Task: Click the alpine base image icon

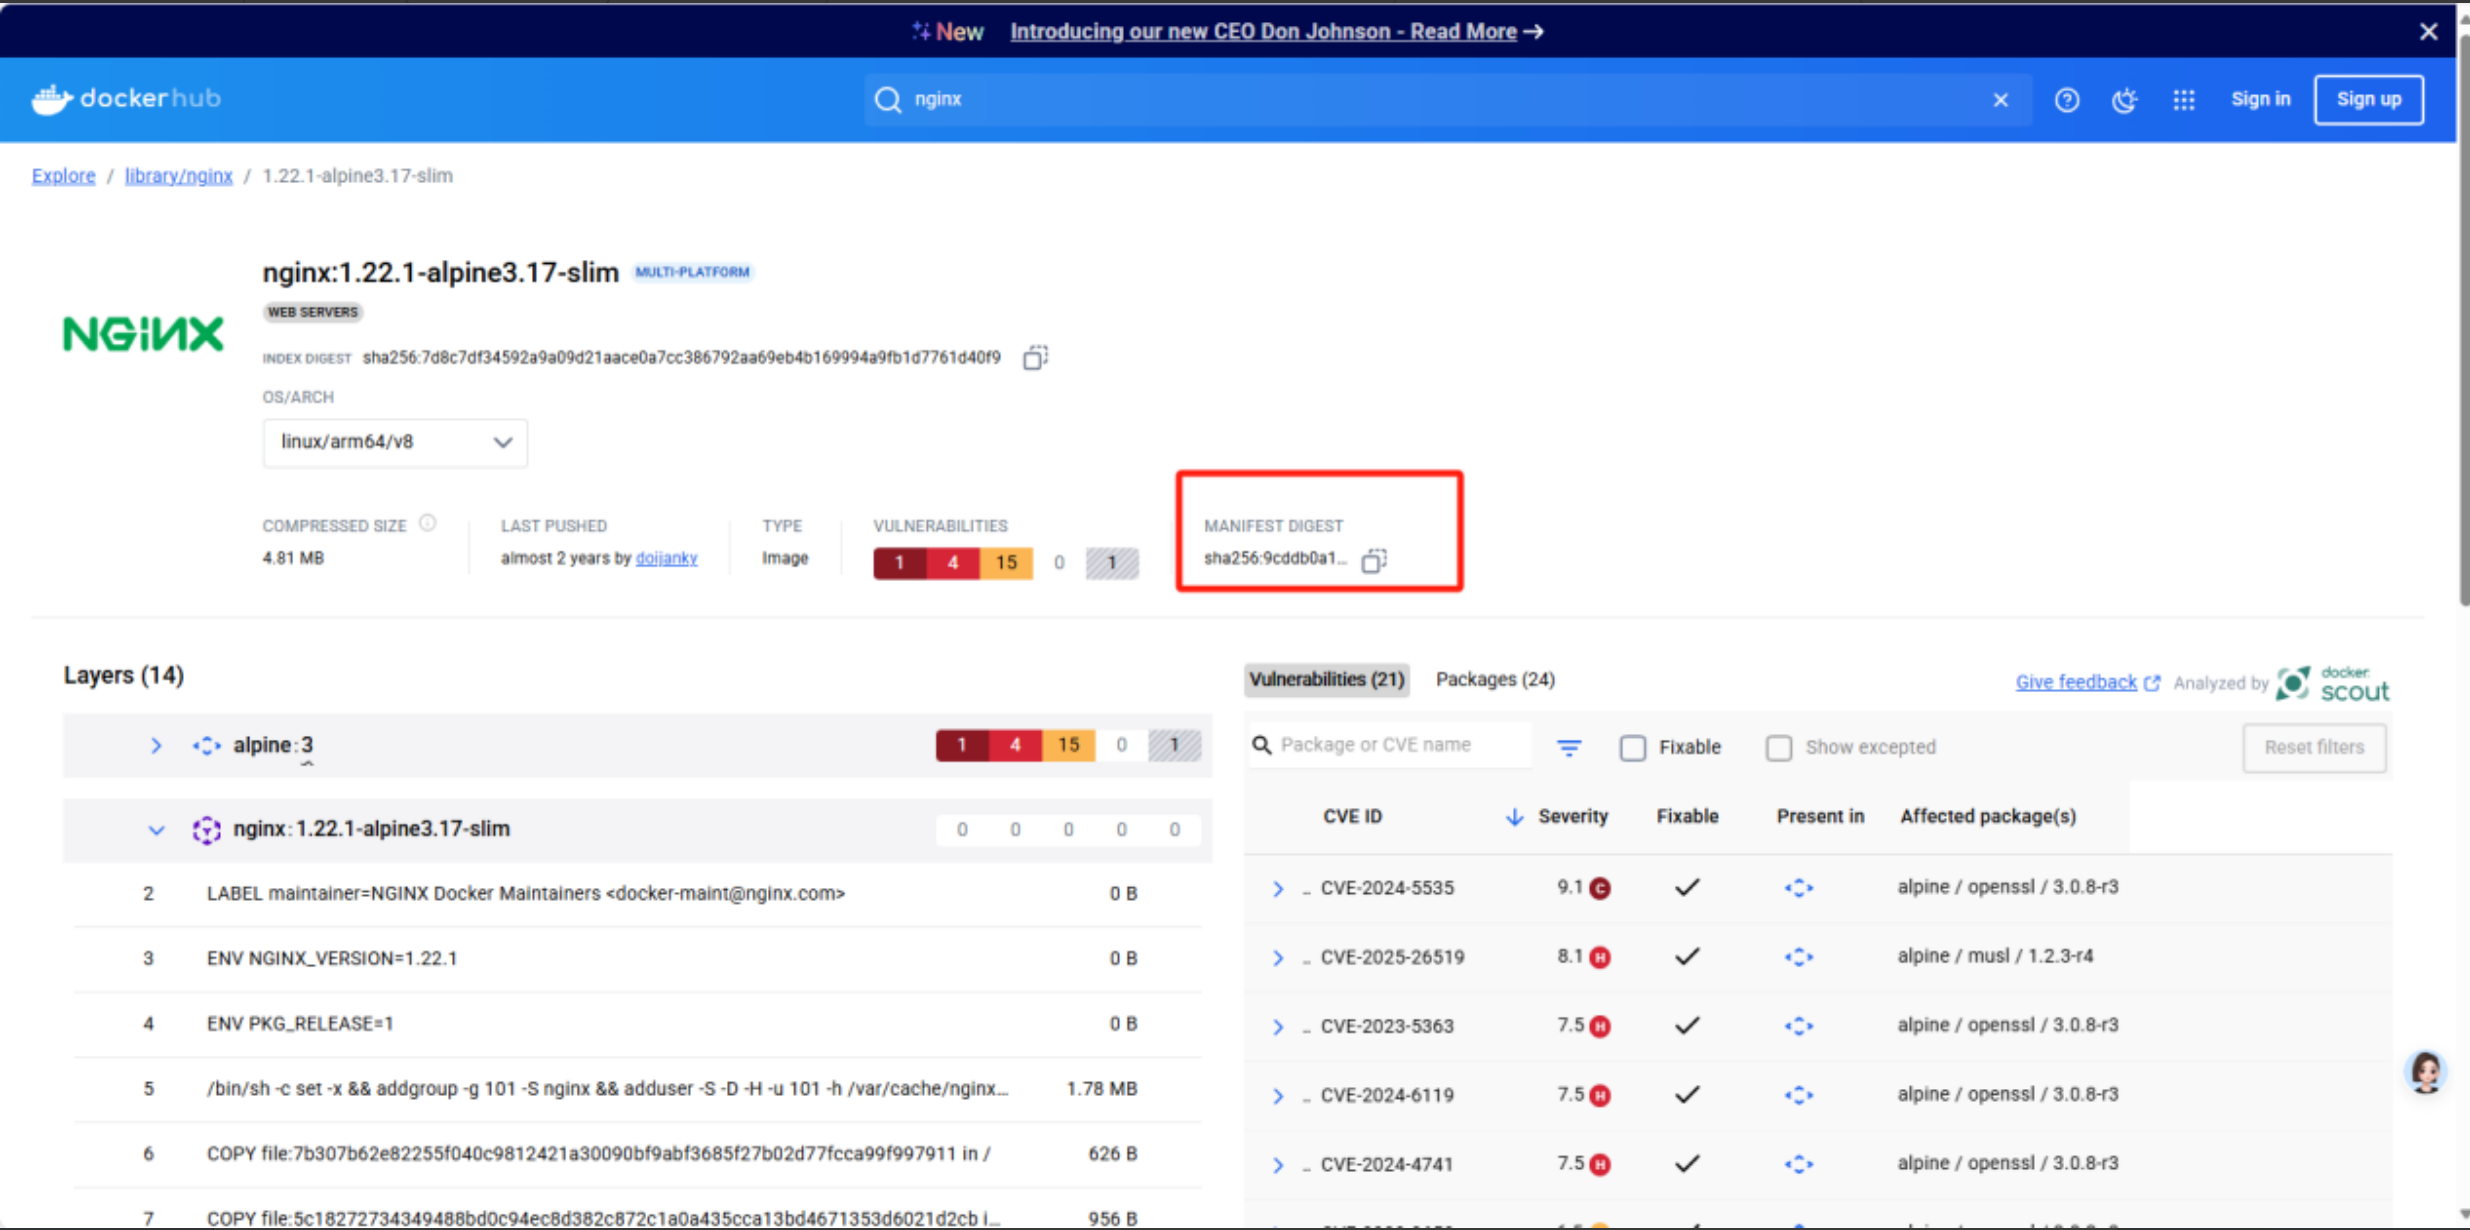Action: click(207, 746)
